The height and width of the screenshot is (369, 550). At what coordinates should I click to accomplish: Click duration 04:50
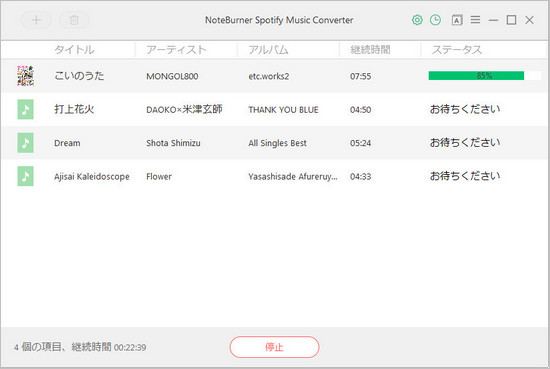pyautogui.click(x=361, y=110)
